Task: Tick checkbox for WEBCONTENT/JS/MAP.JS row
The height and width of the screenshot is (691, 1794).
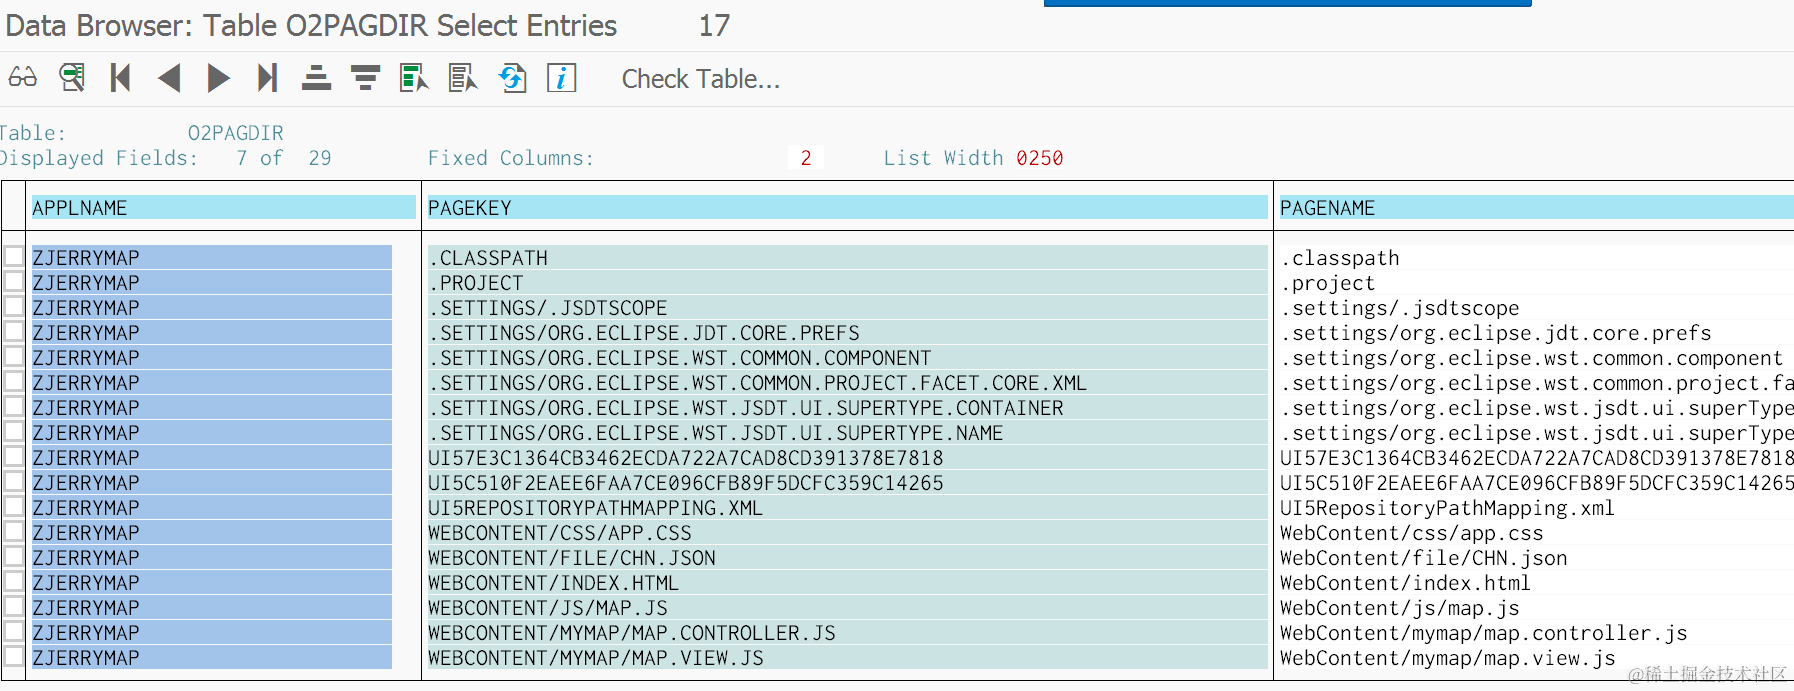Action: (x=14, y=606)
